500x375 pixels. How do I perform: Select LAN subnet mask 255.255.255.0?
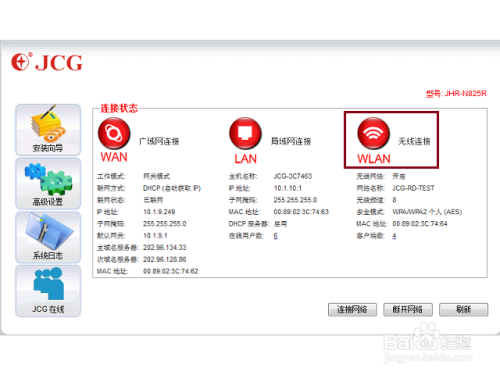tap(295, 200)
